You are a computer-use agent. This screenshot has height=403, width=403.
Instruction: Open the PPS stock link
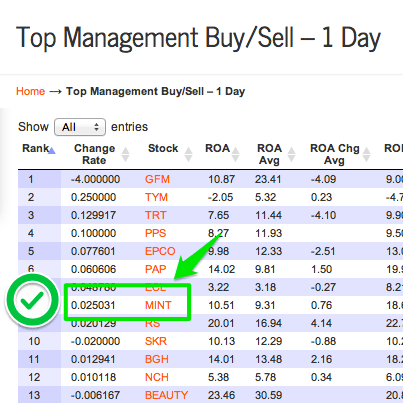[155, 233]
